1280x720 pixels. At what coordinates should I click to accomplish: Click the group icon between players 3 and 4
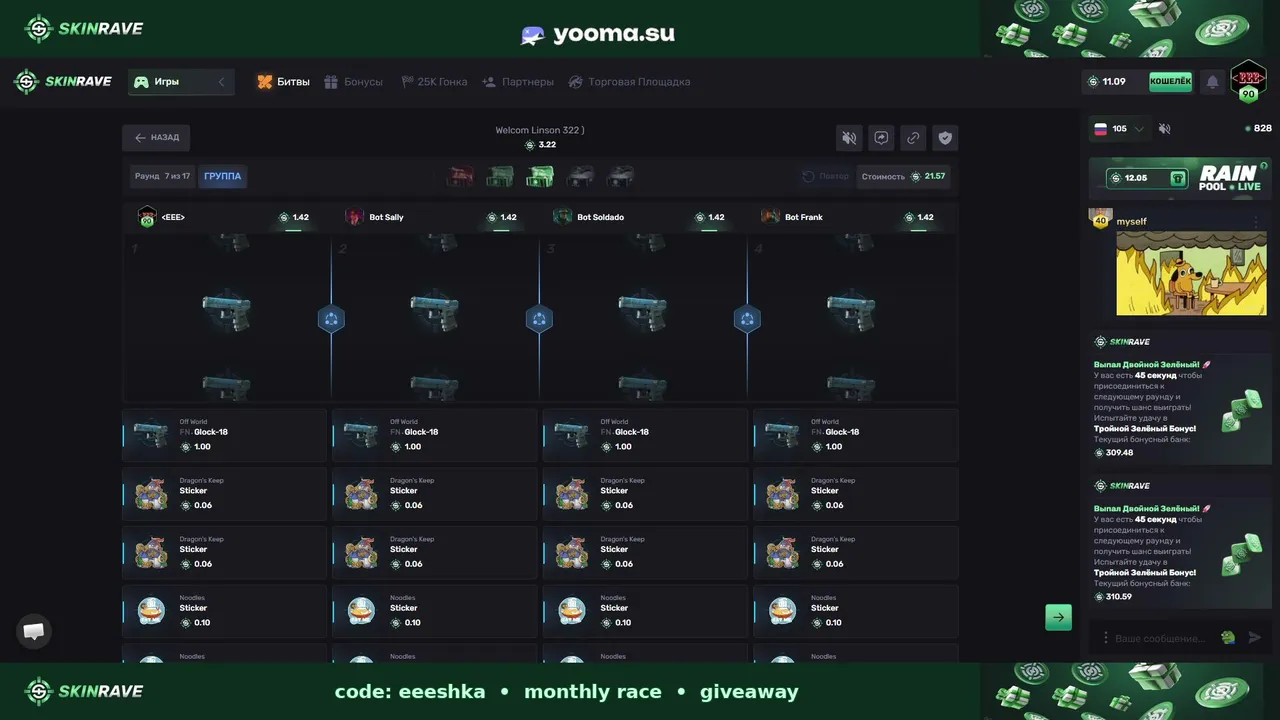tap(747, 319)
